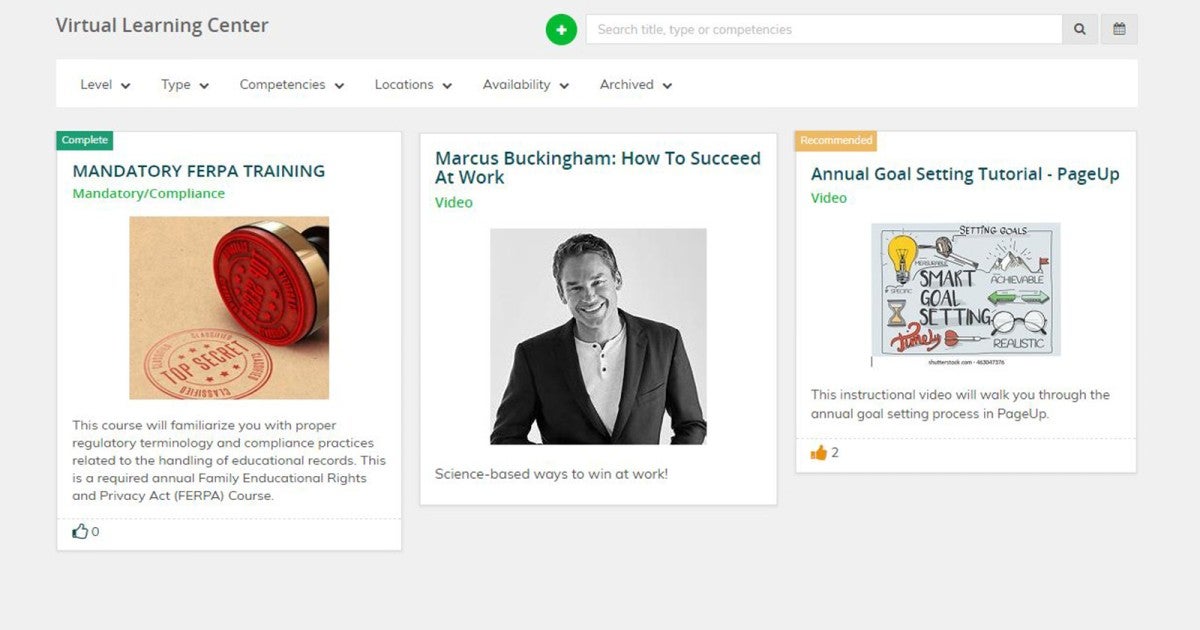1200x630 pixels.
Task: Expand the Availability filter
Action: (525, 85)
